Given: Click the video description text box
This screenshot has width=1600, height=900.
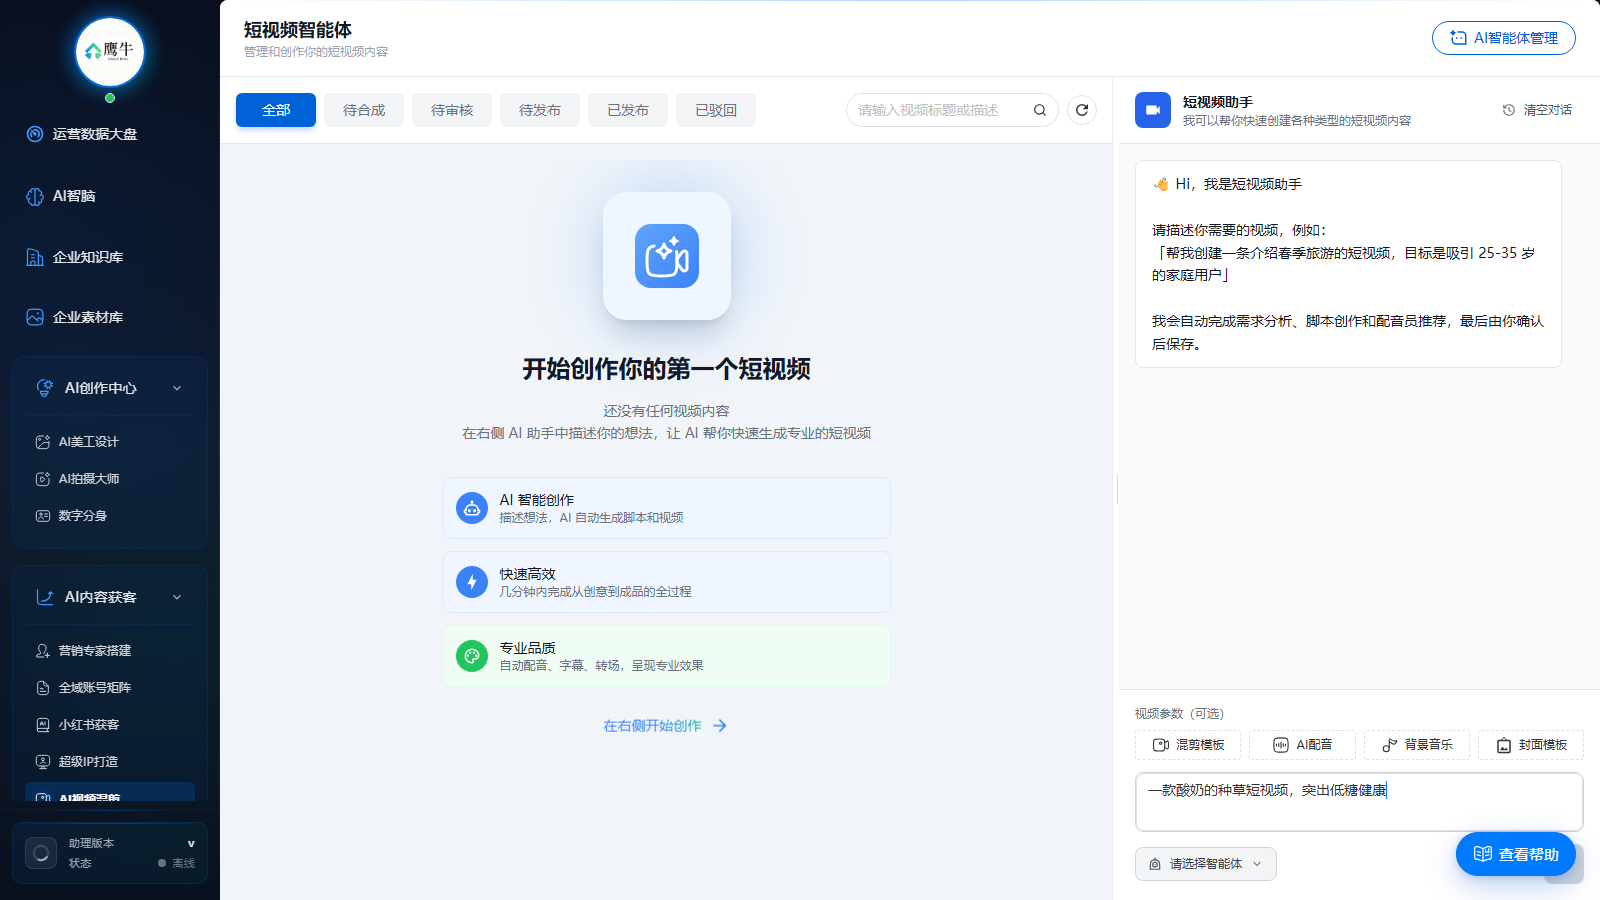Looking at the screenshot, I should [1359, 802].
